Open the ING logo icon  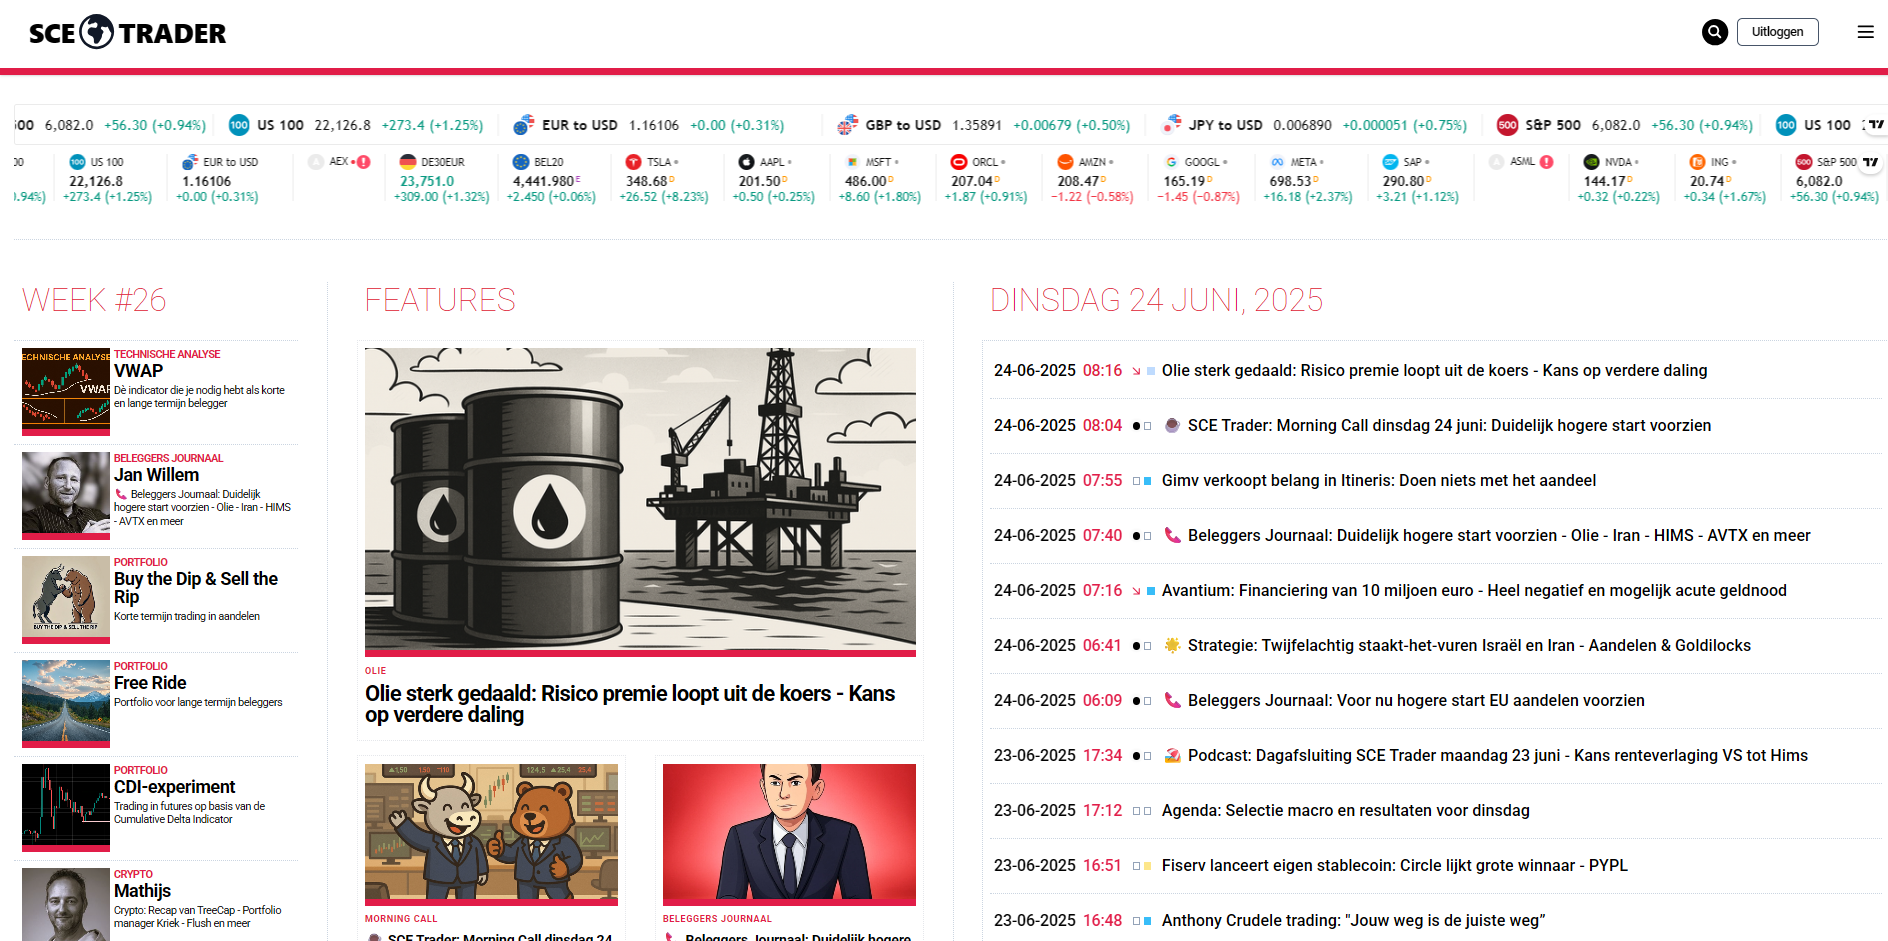pyautogui.click(x=1698, y=162)
